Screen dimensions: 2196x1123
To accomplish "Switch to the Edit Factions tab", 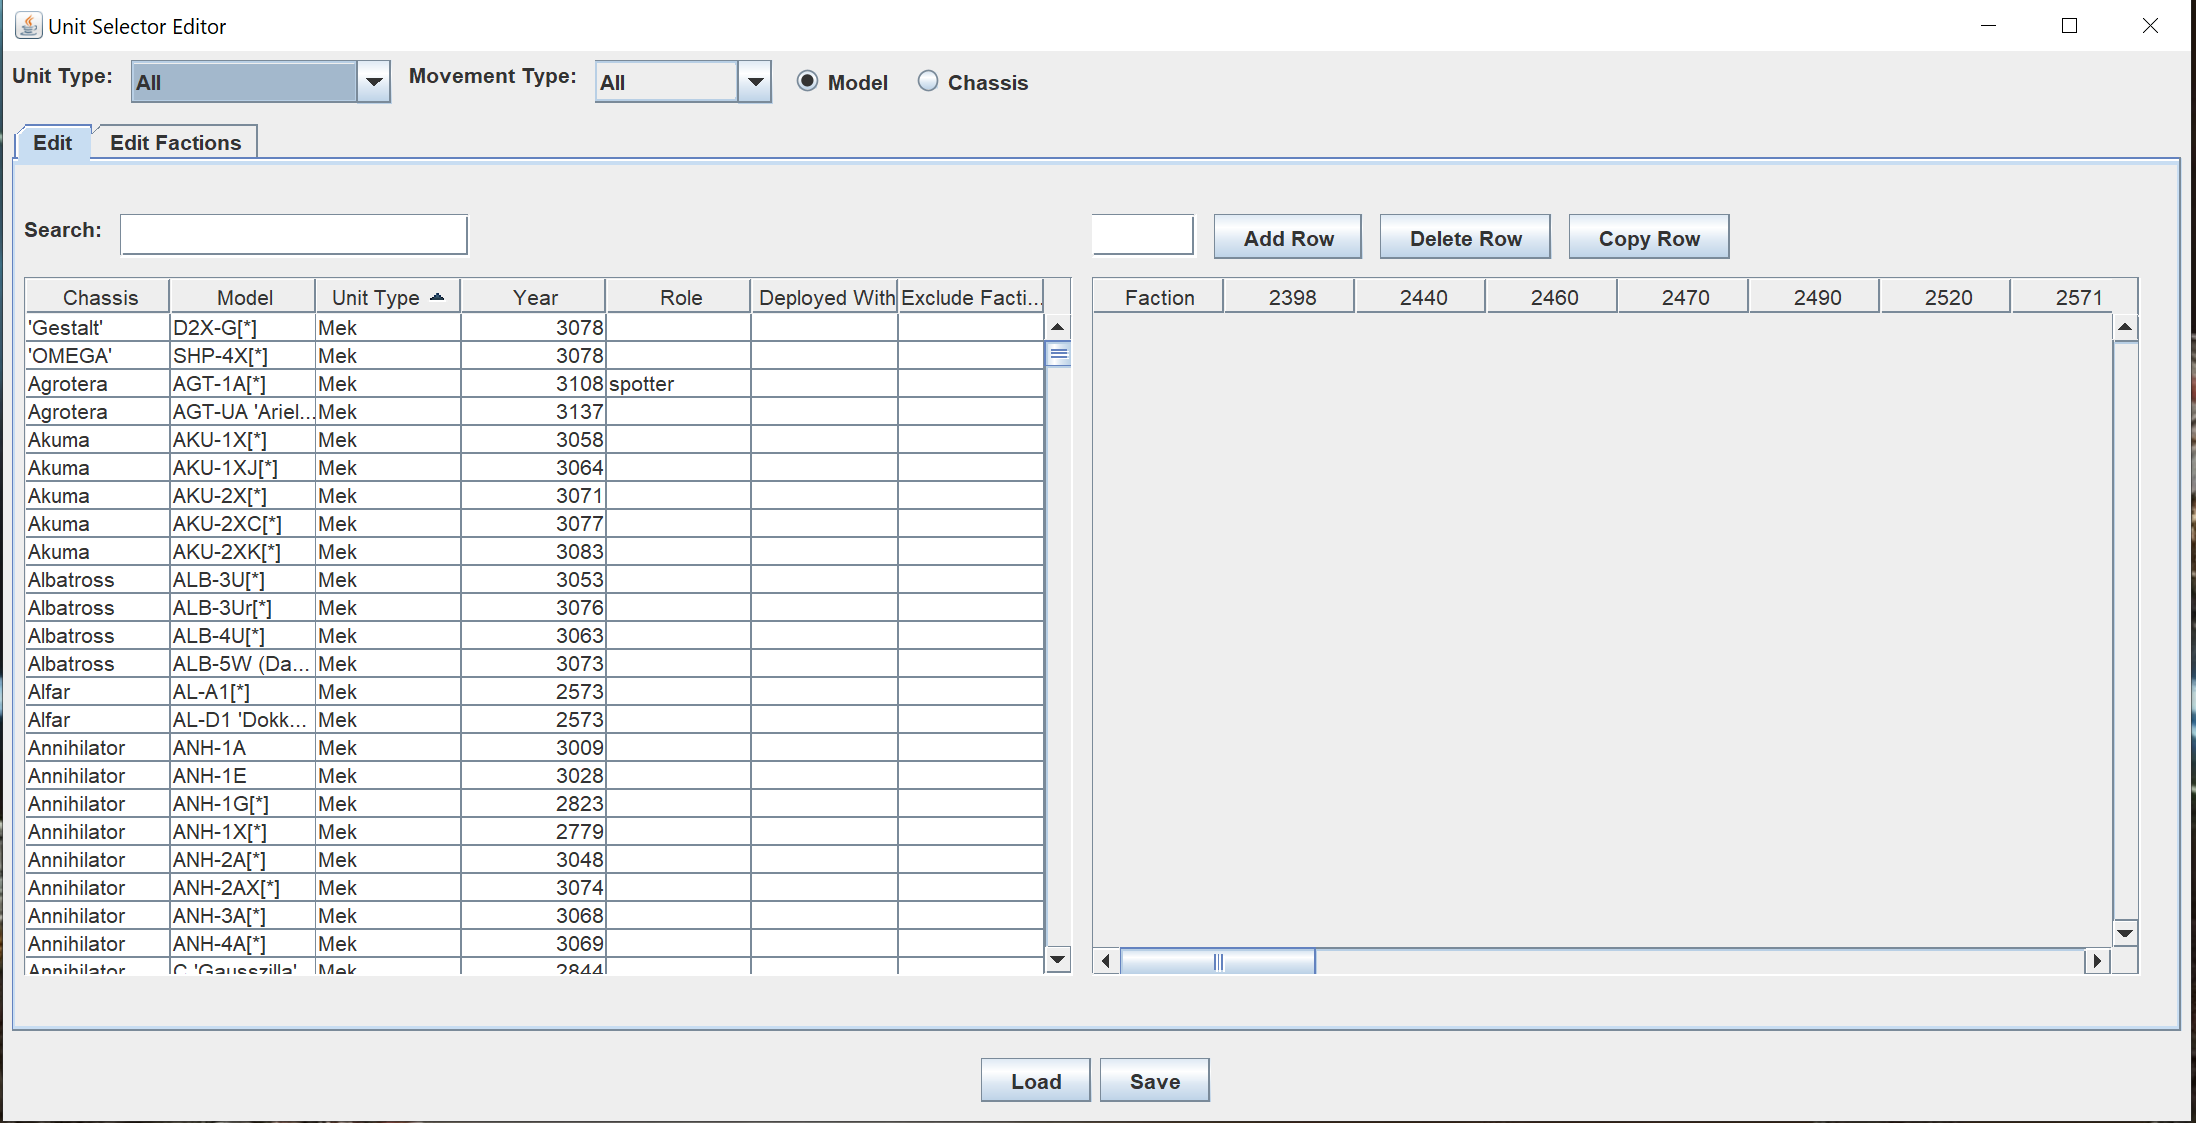I will tap(175, 142).
